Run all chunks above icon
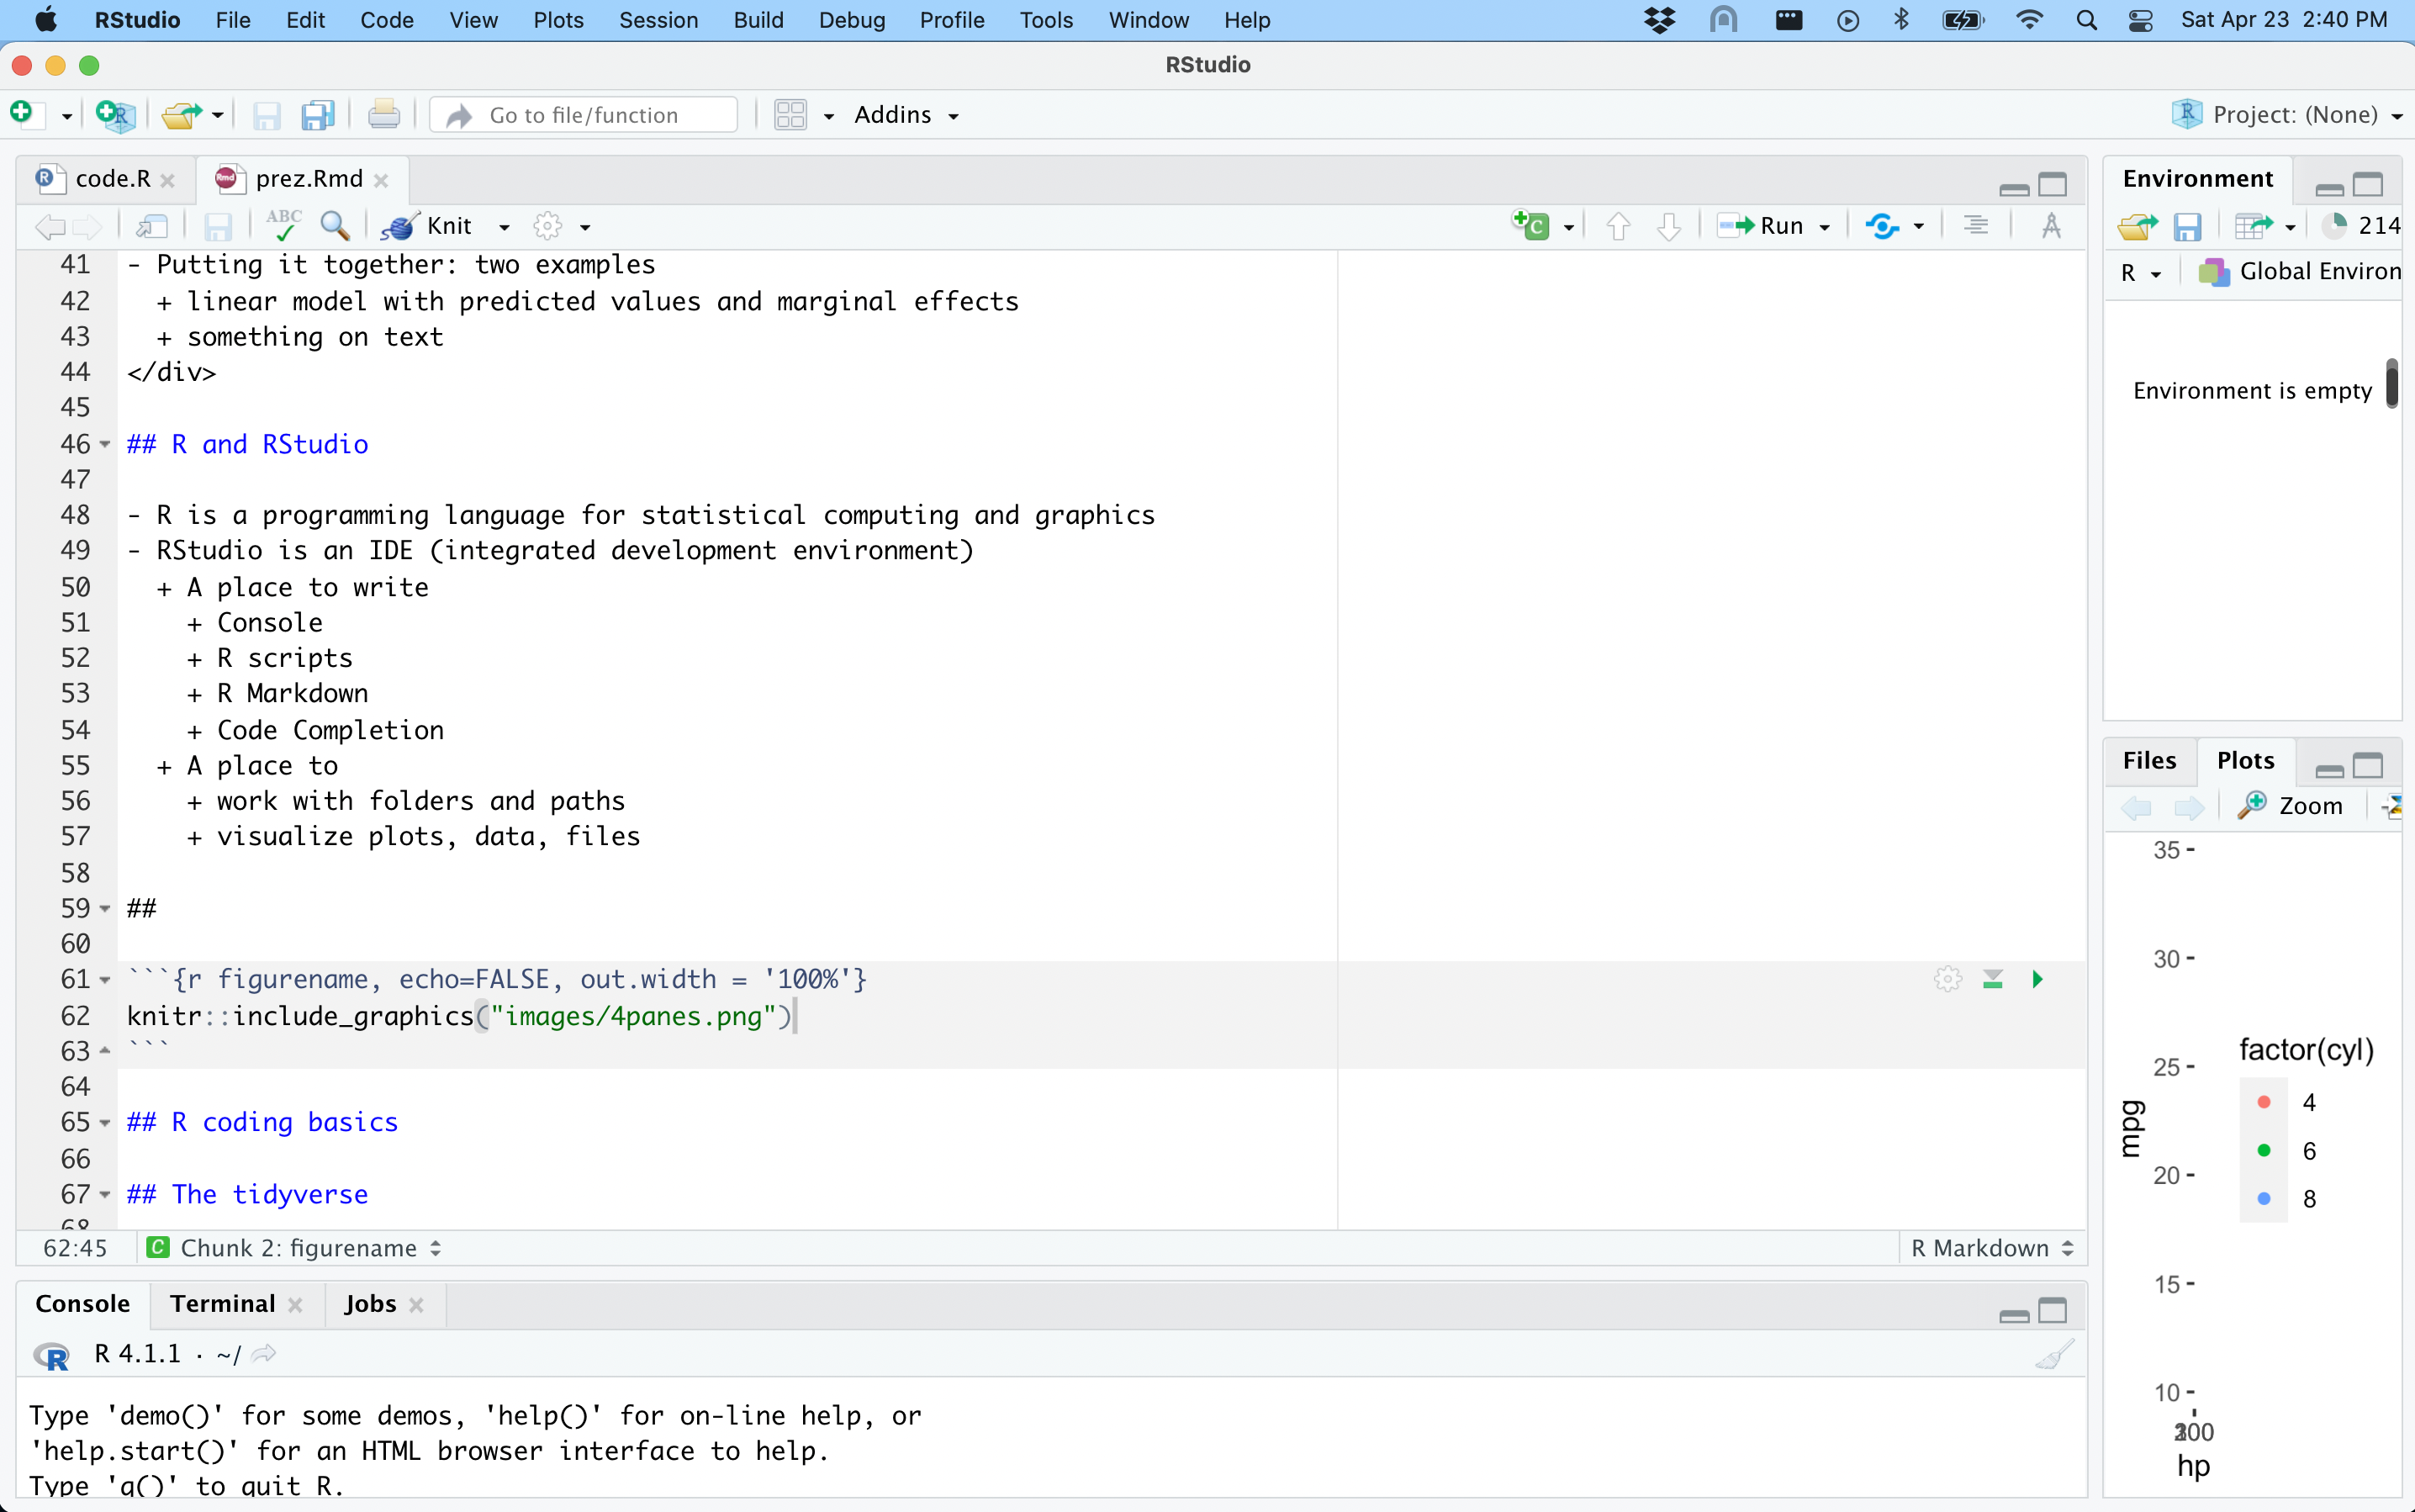This screenshot has width=2415, height=1512. (1993, 979)
